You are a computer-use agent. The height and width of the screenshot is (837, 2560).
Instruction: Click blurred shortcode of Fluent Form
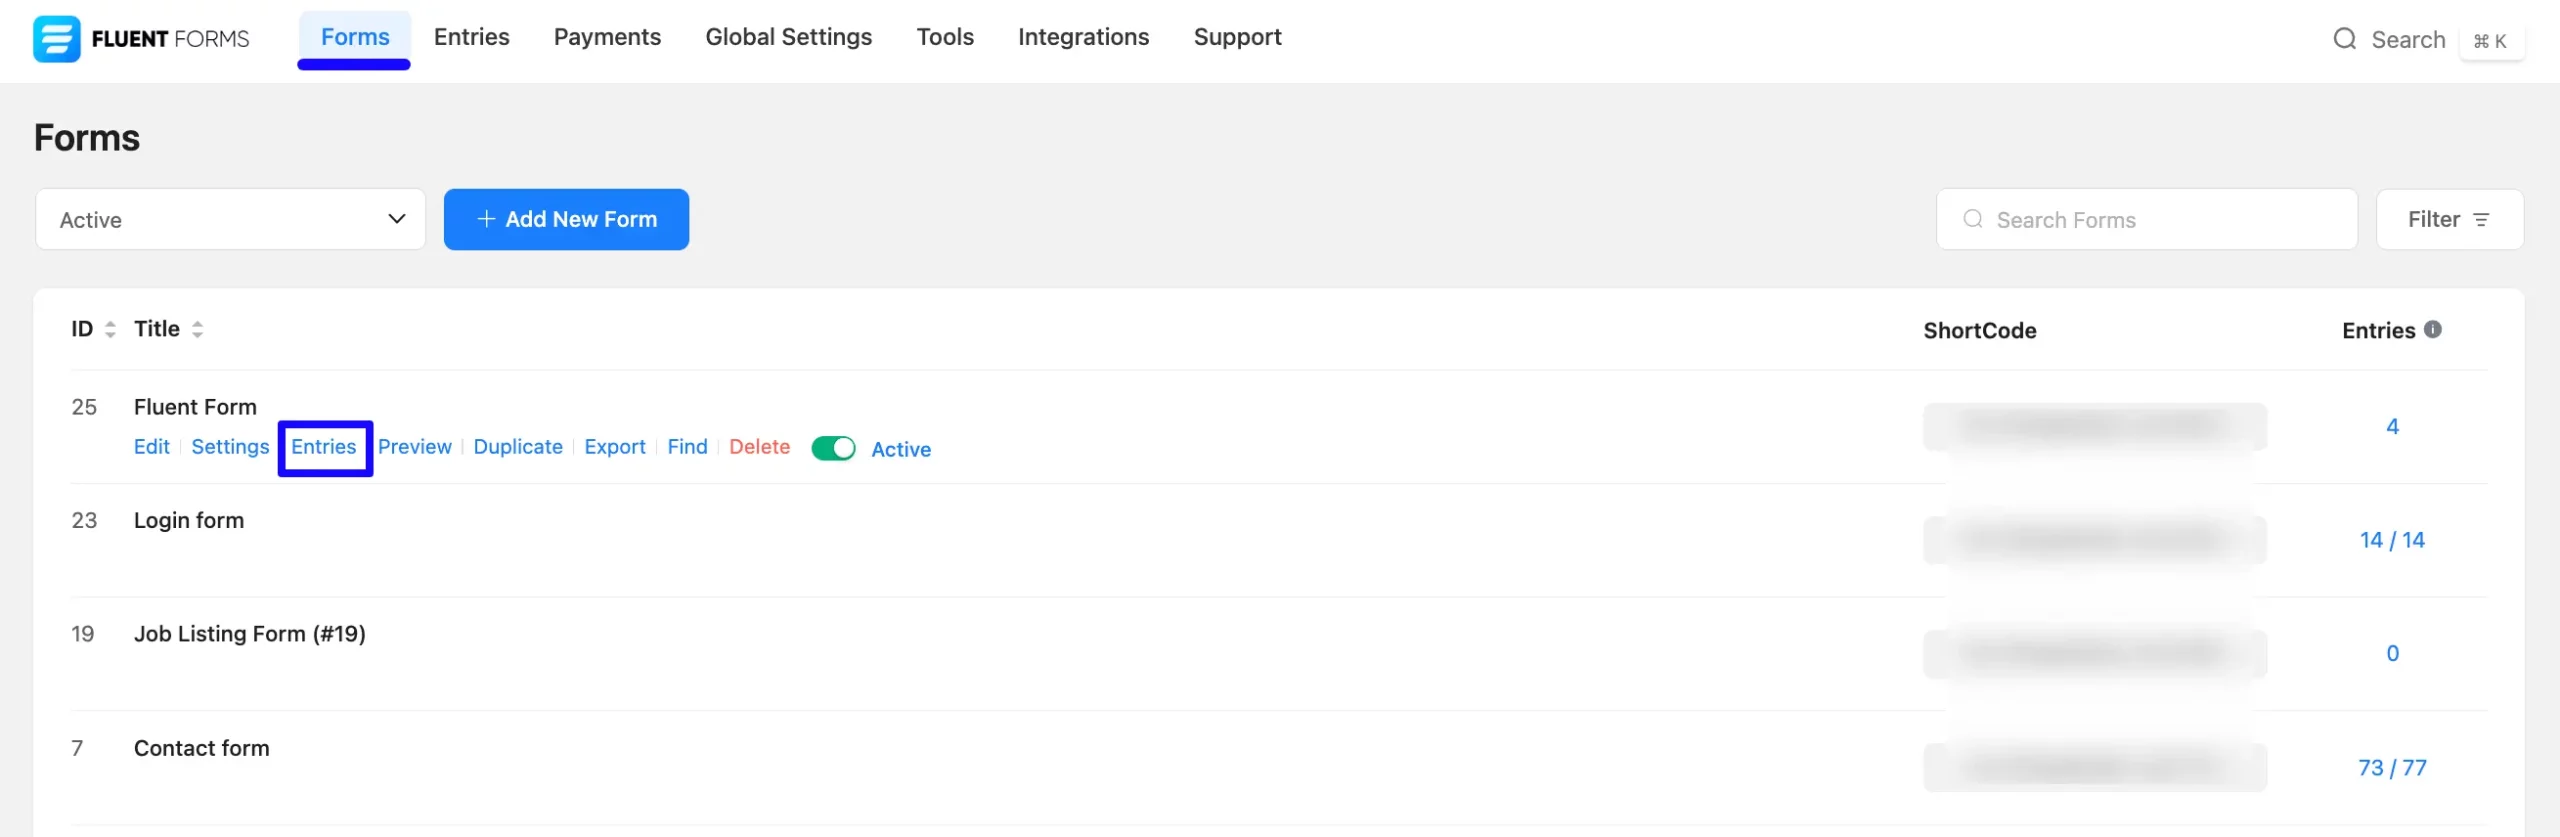click(2095, 427)
